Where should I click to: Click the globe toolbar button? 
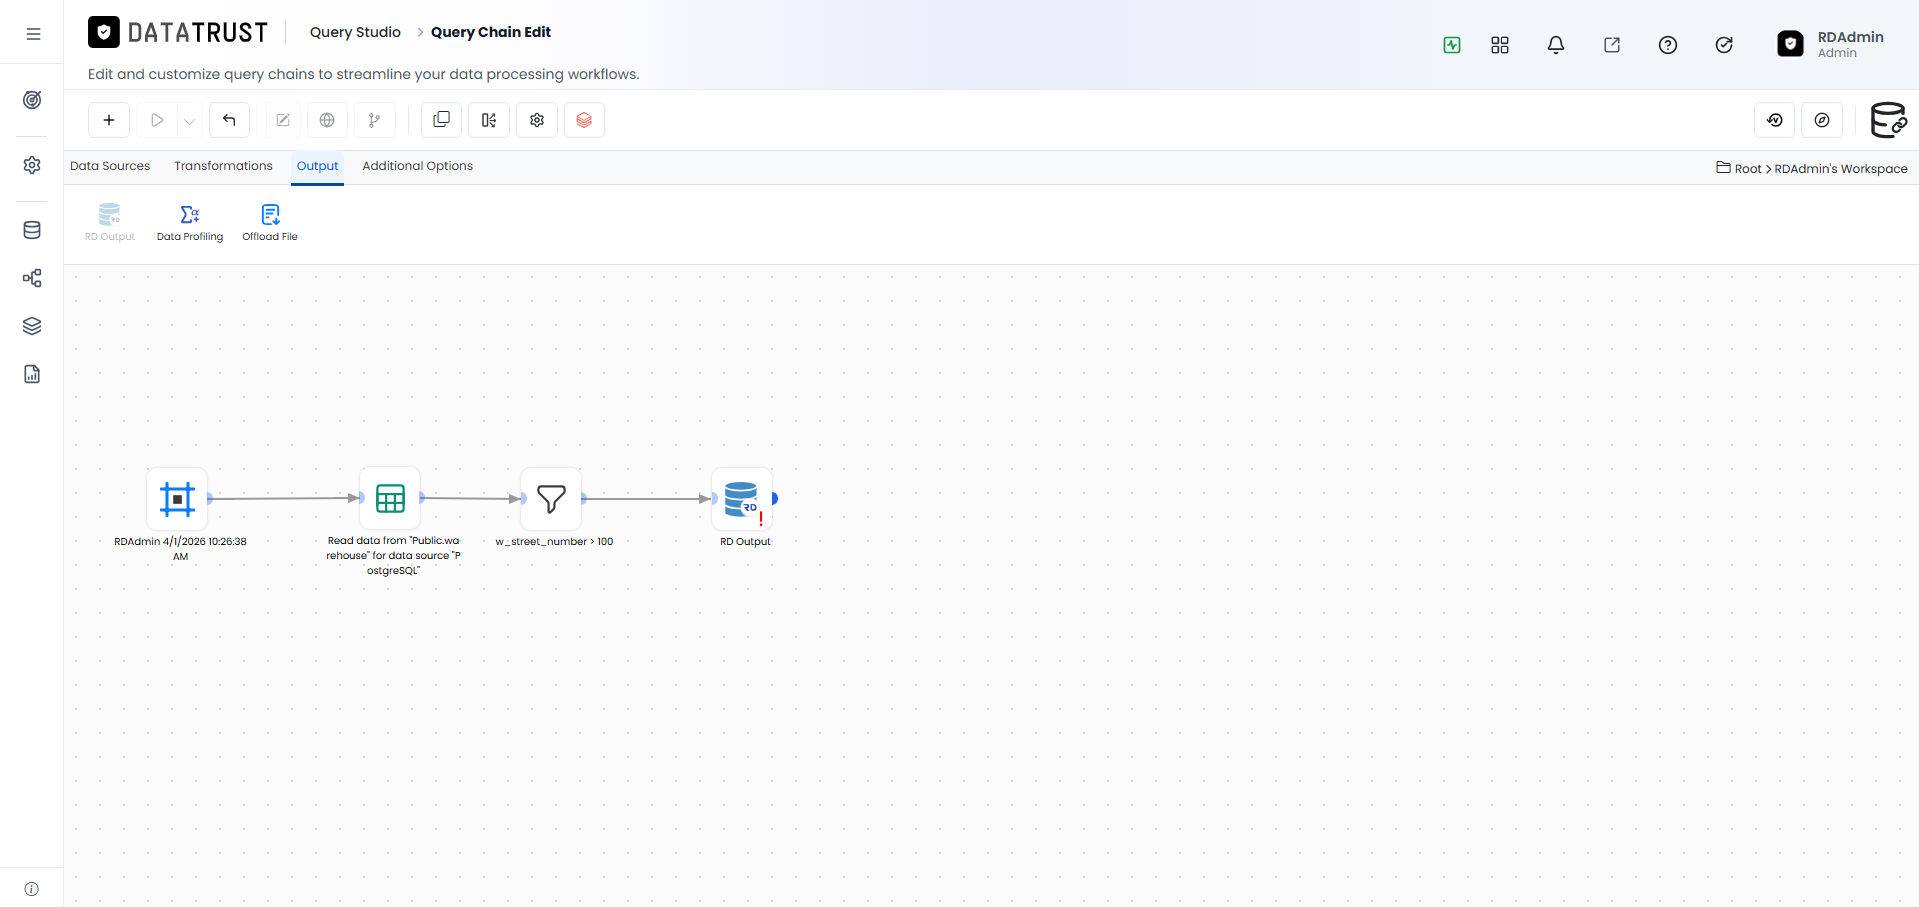(327, 120)
